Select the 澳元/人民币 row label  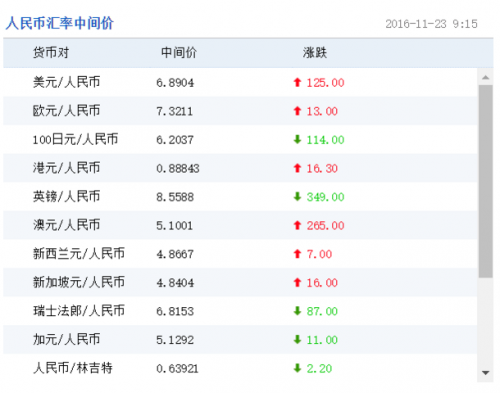[x=66, y=225]
